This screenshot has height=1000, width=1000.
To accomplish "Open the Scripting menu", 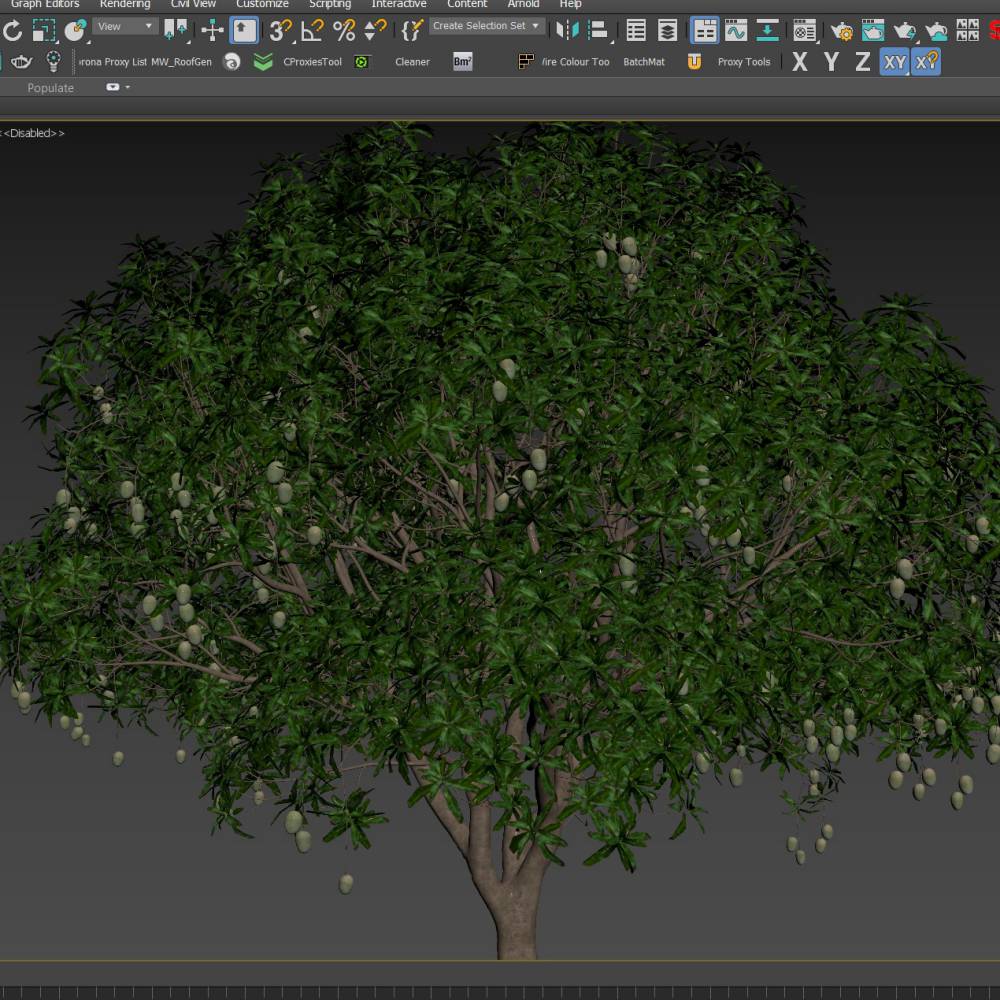I will click(x=330, y=4).
